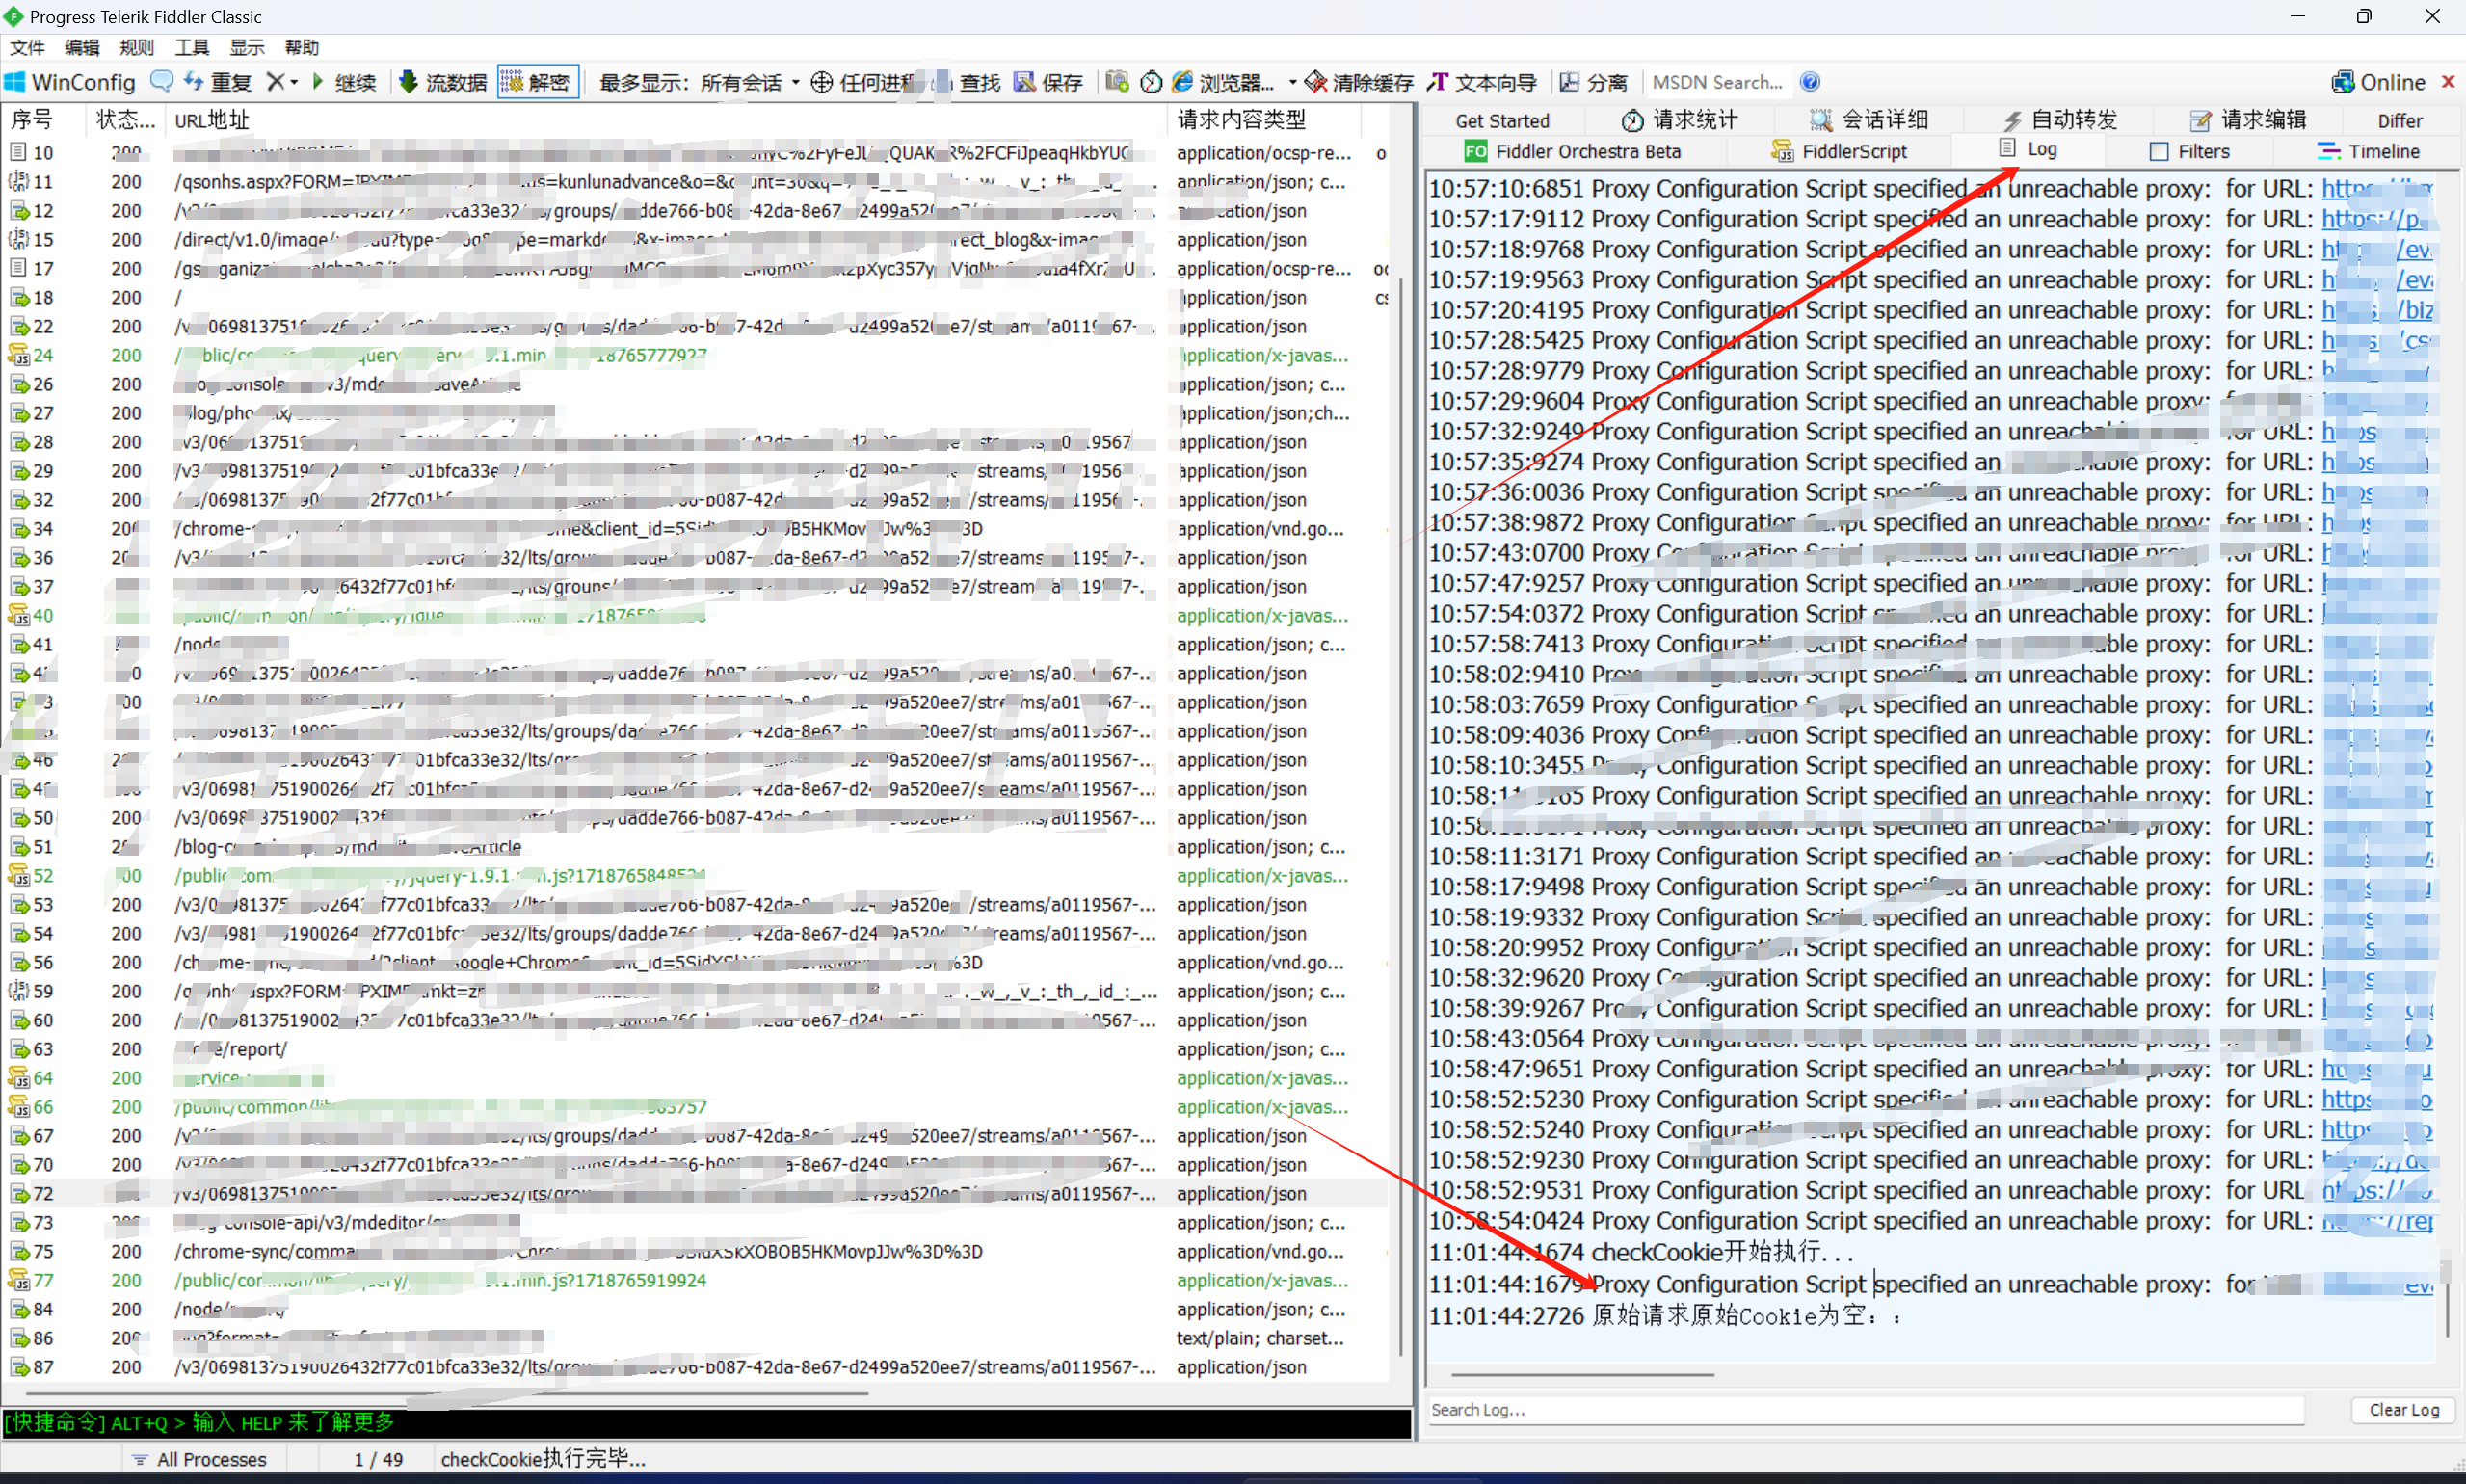Viewport: 2466px width, 1484px height.
Task: Open the 工具 menu
Action: tap(191, 47)
